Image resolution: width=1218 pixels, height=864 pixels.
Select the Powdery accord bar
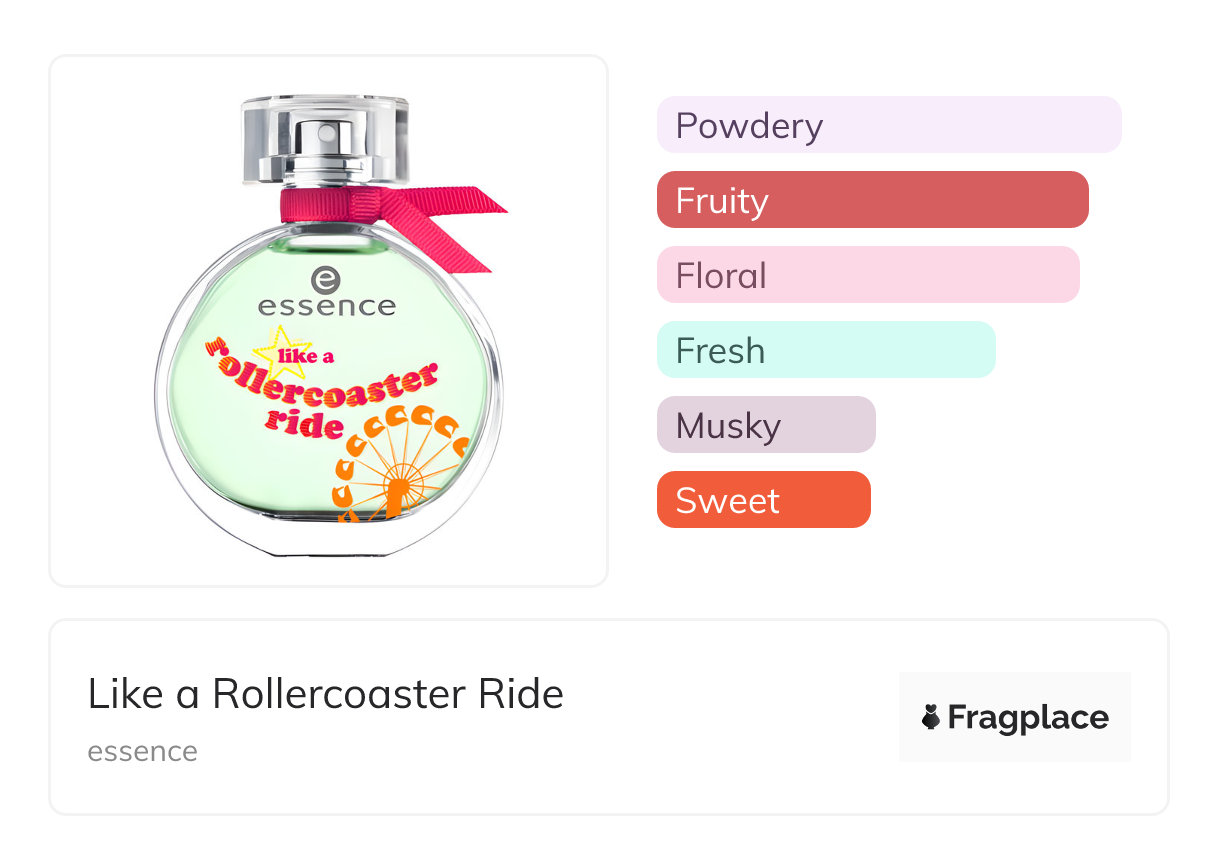click(888, 125)
